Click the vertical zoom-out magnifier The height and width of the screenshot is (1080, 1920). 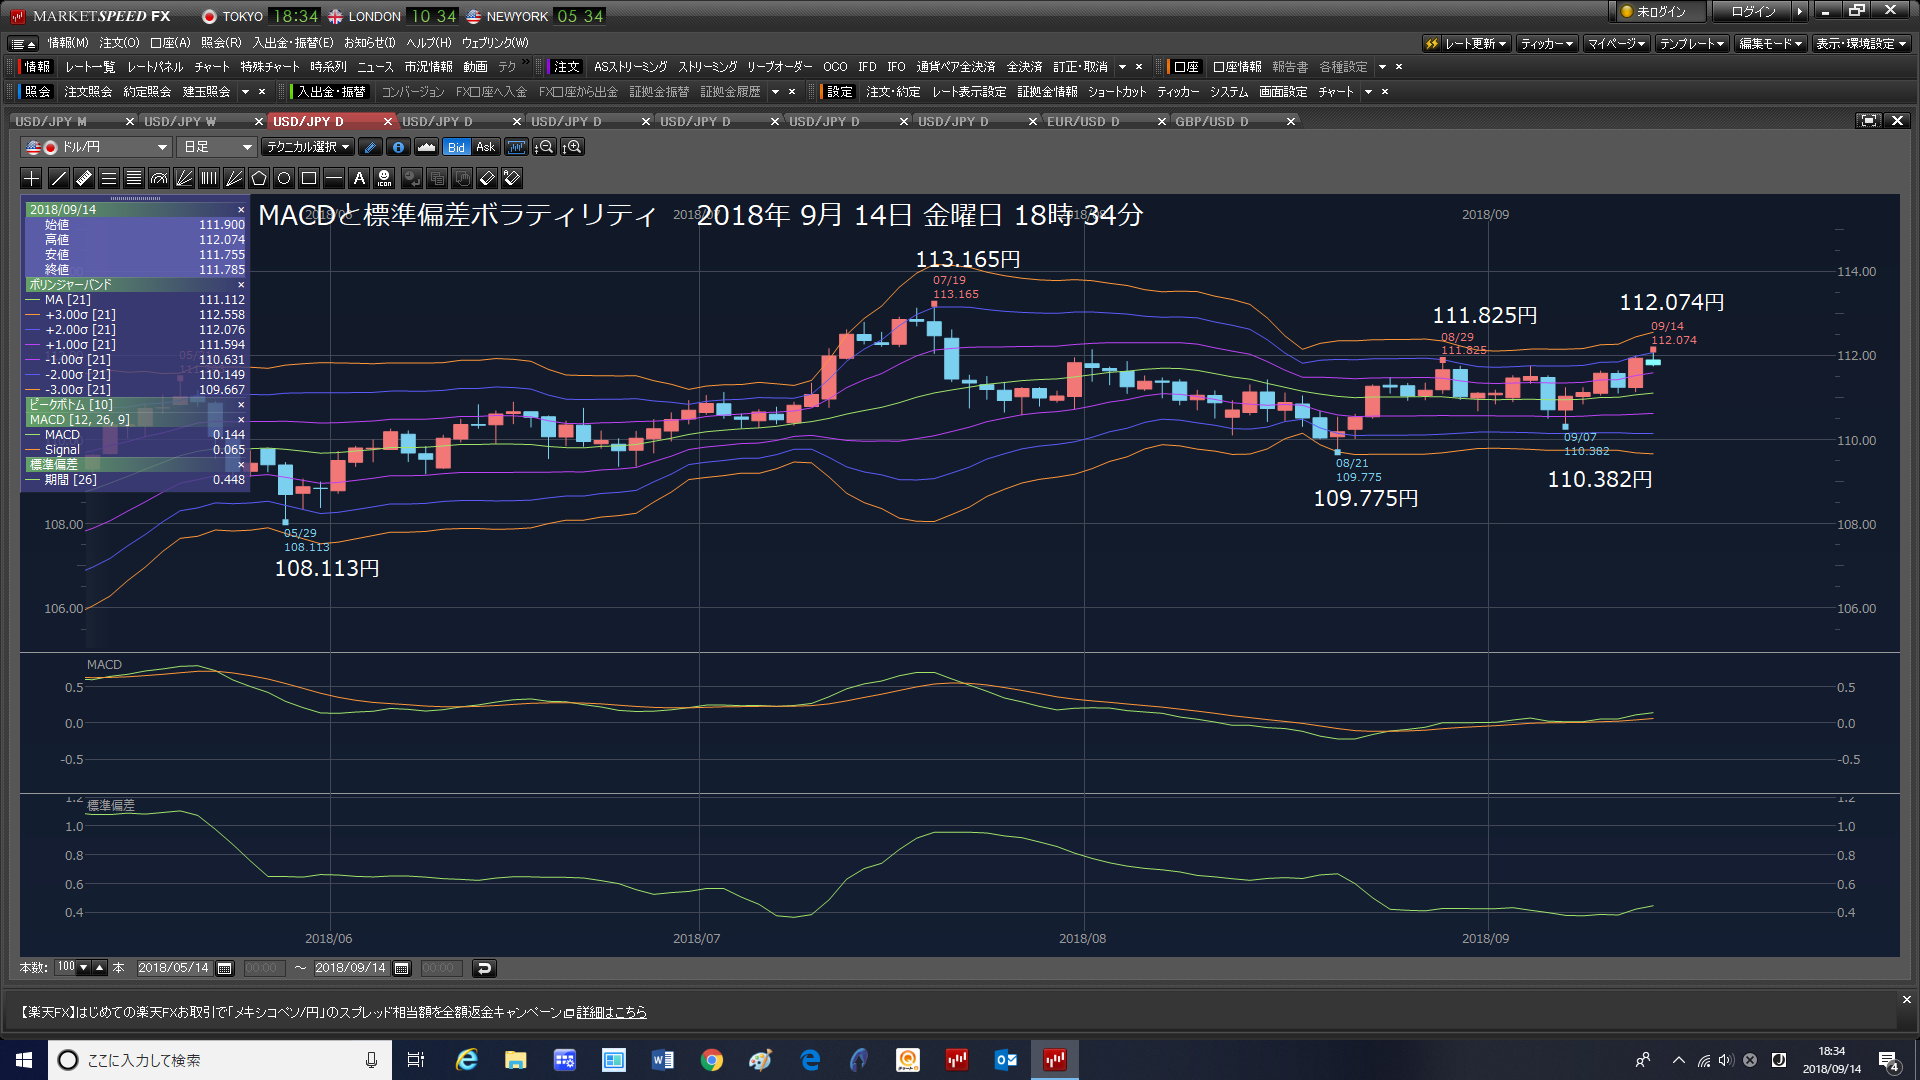pos(544,147)
